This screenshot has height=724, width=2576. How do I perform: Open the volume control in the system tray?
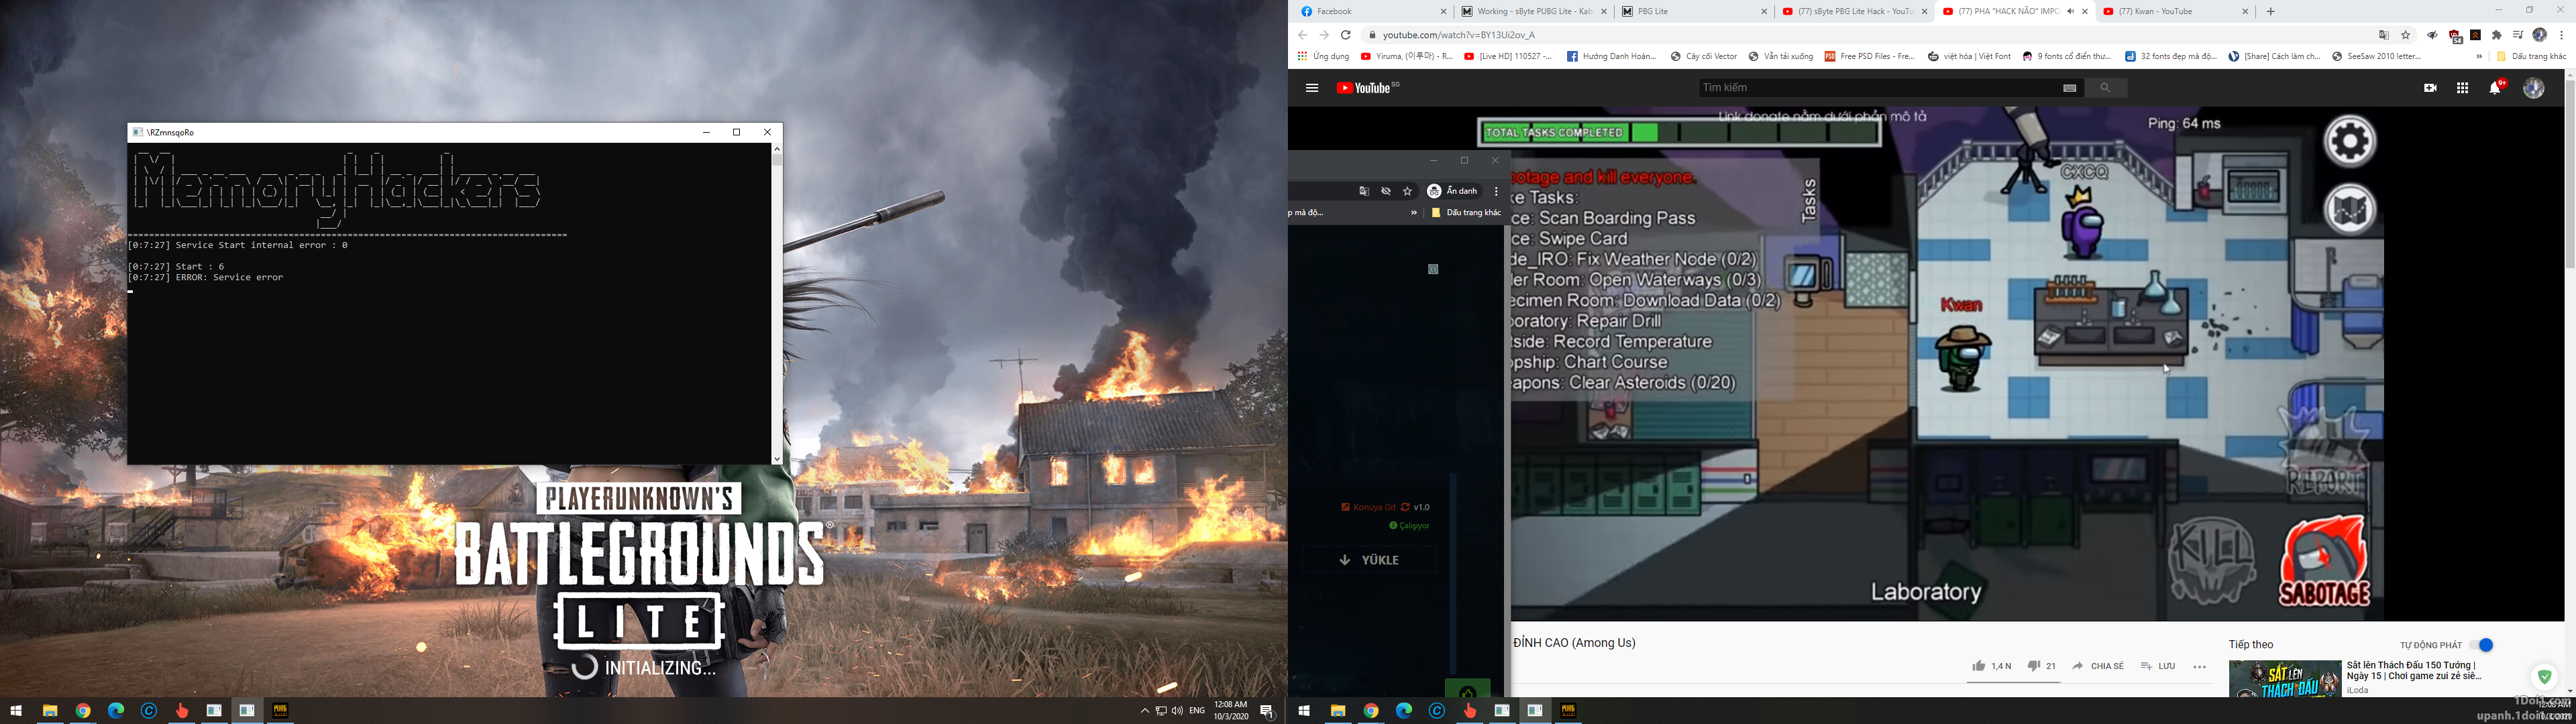pos(1177,711)
